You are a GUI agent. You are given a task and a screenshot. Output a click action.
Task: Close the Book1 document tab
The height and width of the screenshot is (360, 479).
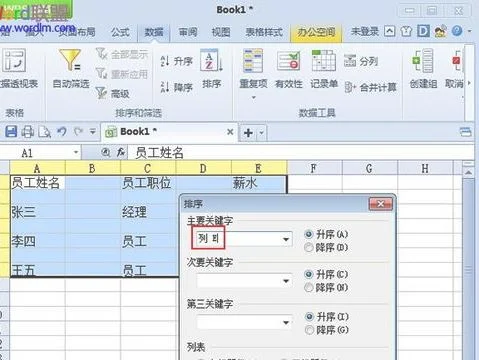click(x=230, y=132)
